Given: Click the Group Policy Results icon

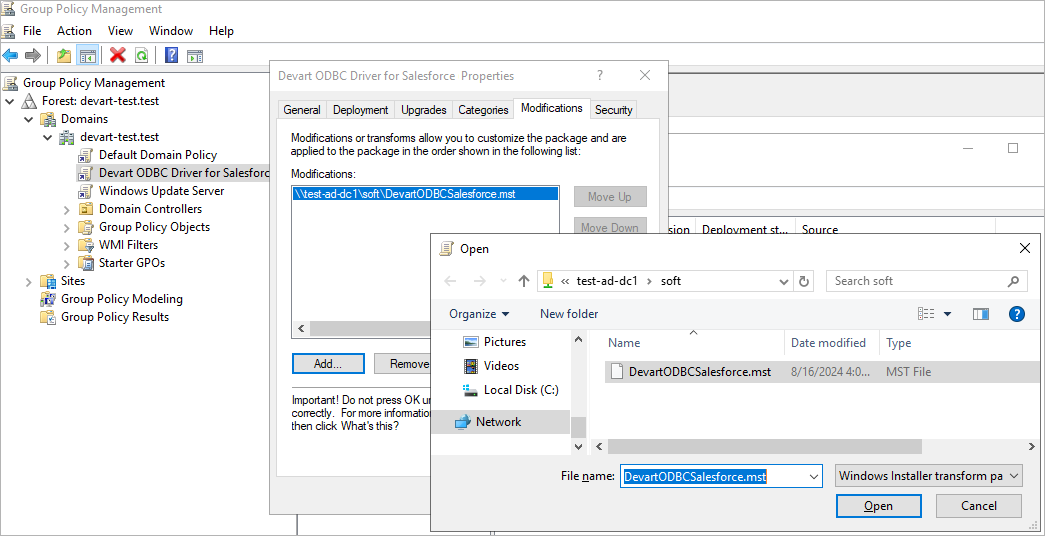Looking at the screenshot, I should [48, 317].
